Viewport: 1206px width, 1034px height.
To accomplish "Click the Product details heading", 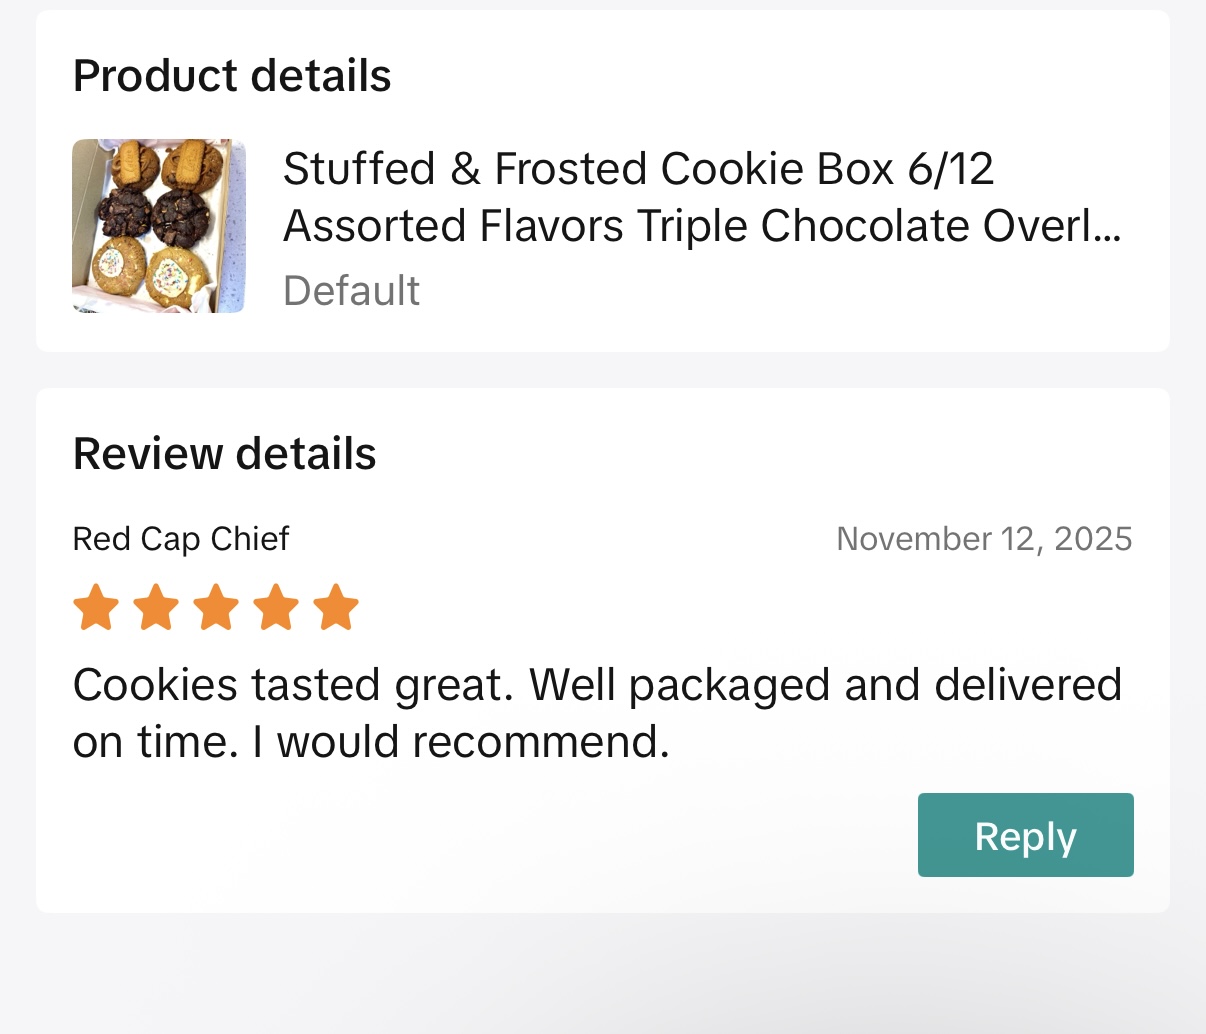I will (x=232, y=76).
